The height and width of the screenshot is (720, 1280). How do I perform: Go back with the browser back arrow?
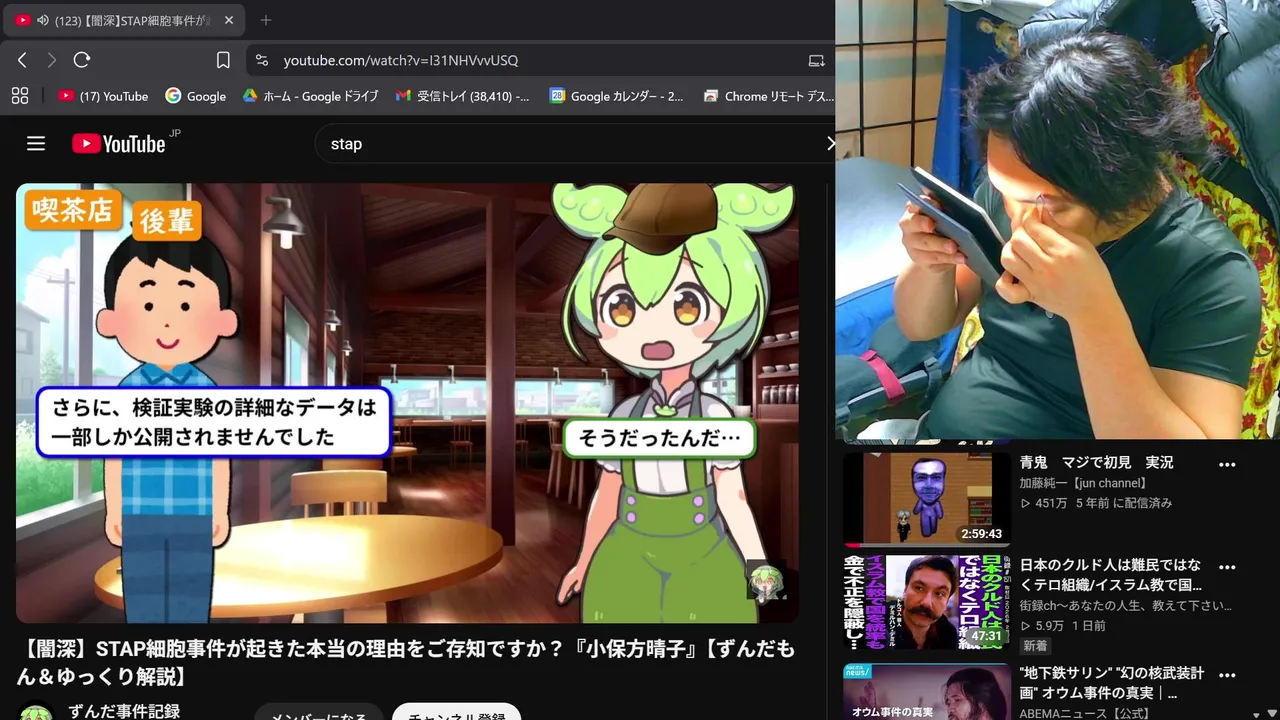pyautogui.click(x=22, y=60)
